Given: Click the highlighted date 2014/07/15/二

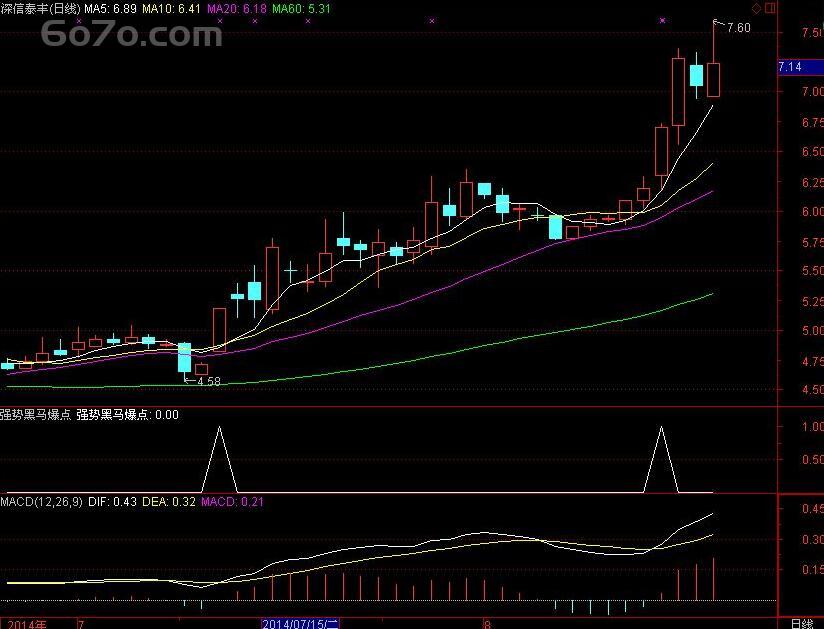Looking at the screenshot, I should (301, 624).
